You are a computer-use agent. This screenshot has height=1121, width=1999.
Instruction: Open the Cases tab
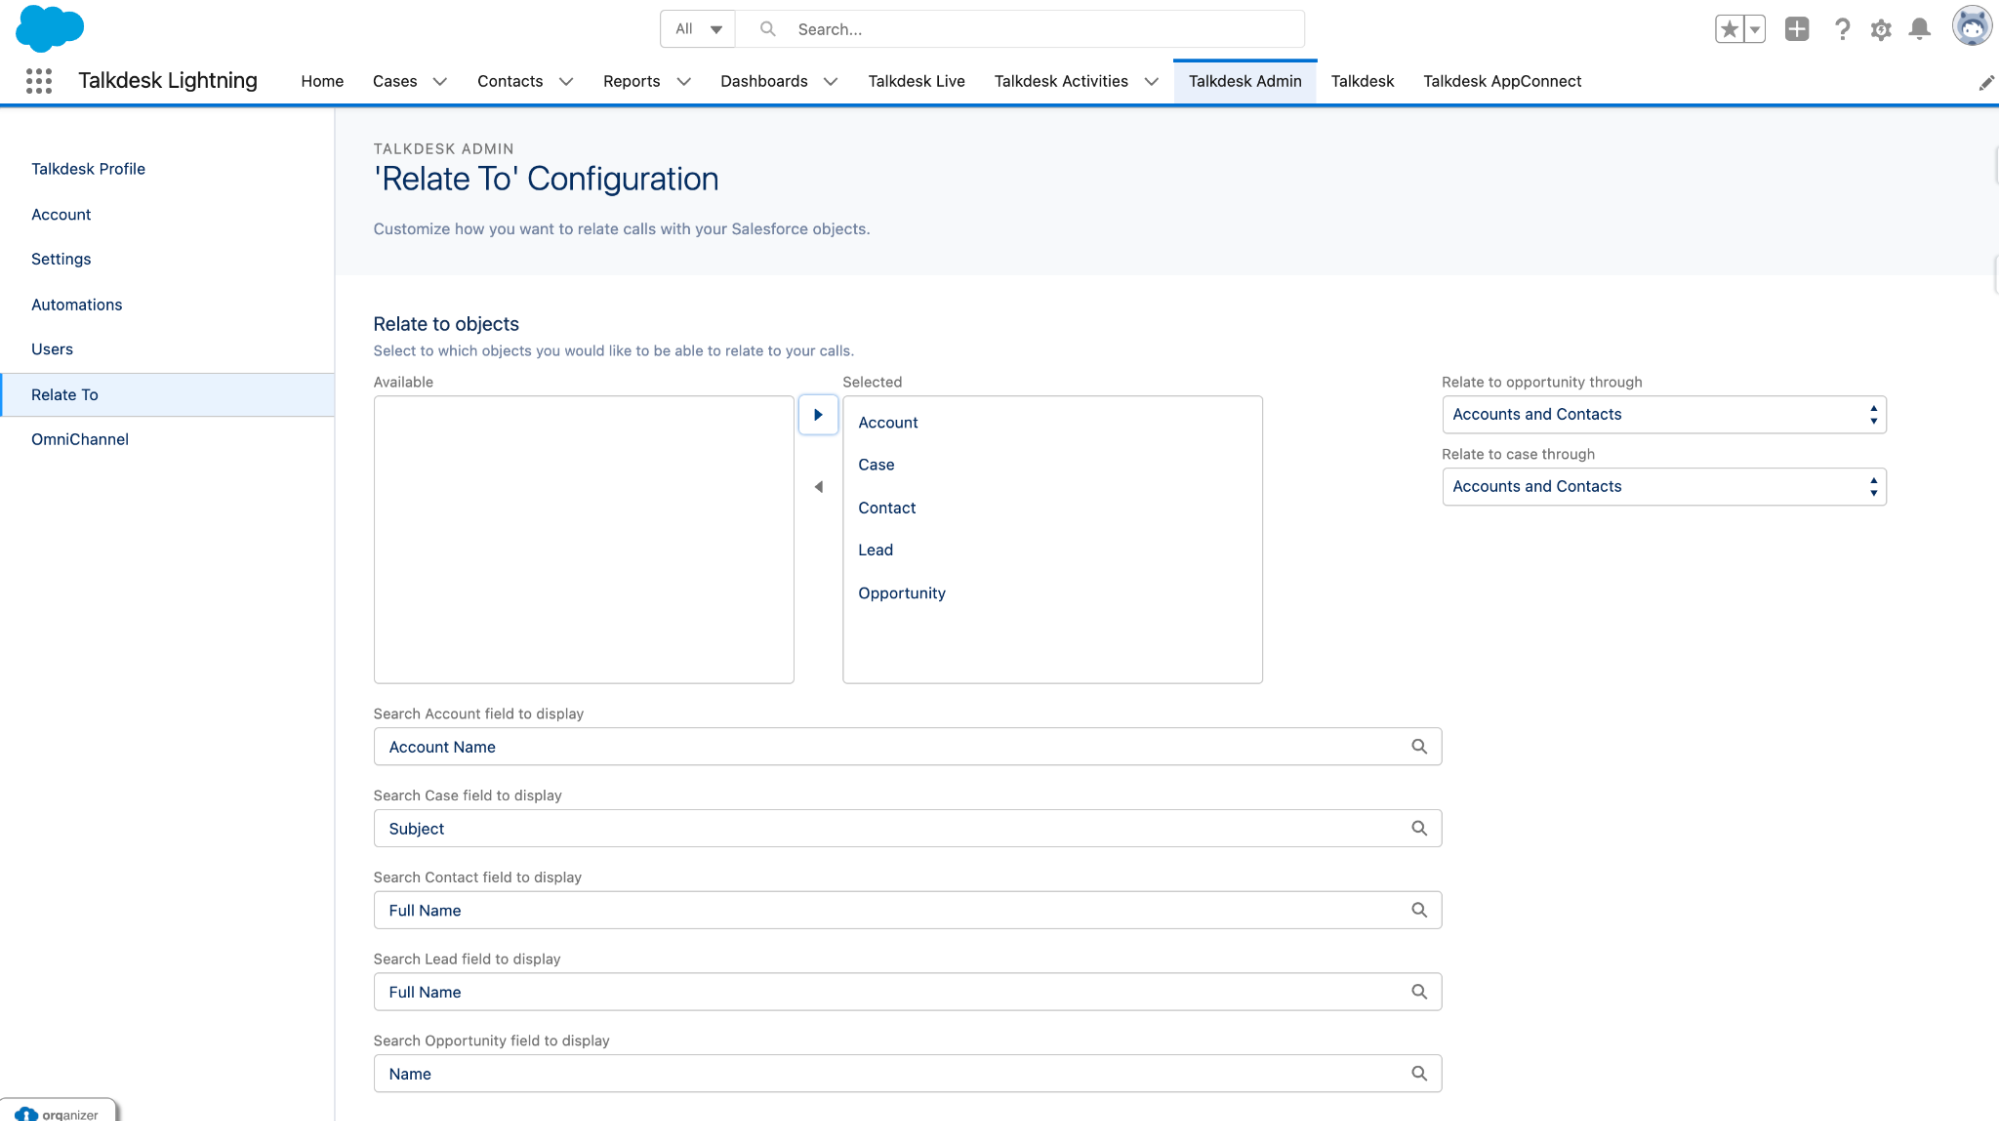pyautogui.click(x=395, y=82)
